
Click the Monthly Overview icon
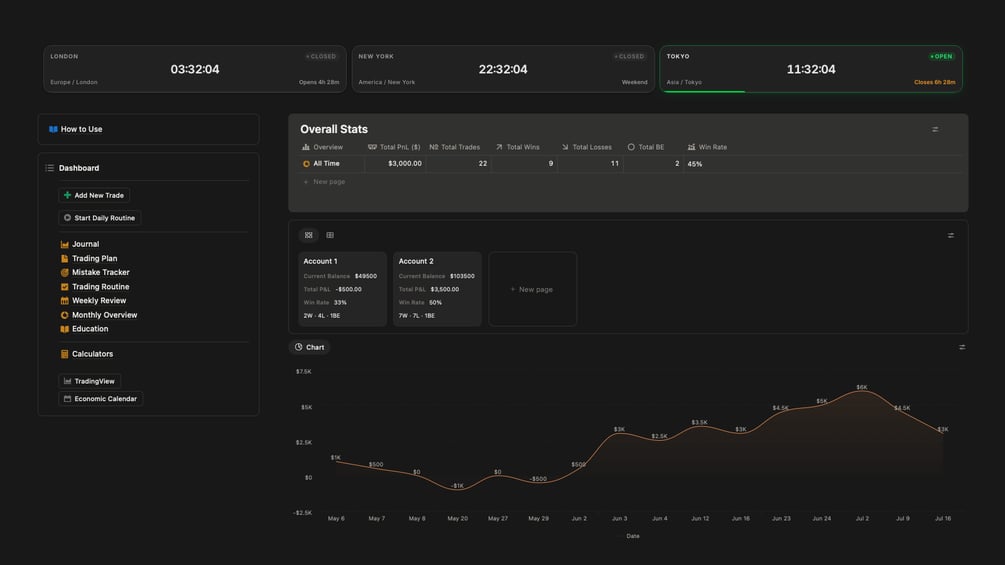pyautogui.click(x=64, y=315)
